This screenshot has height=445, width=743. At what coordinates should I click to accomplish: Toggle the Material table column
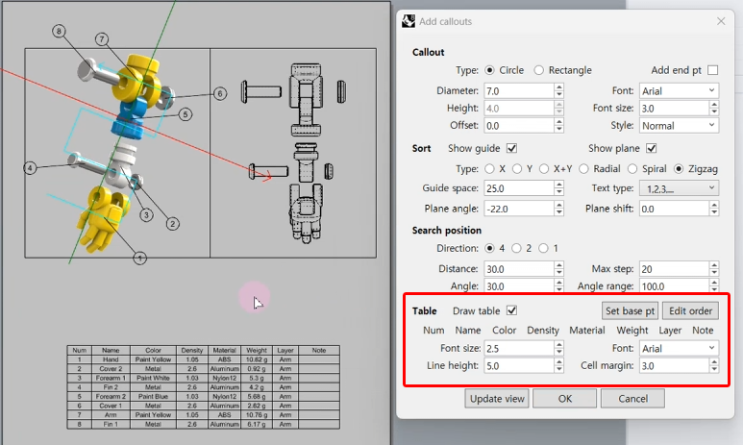(x=587, y=330)
